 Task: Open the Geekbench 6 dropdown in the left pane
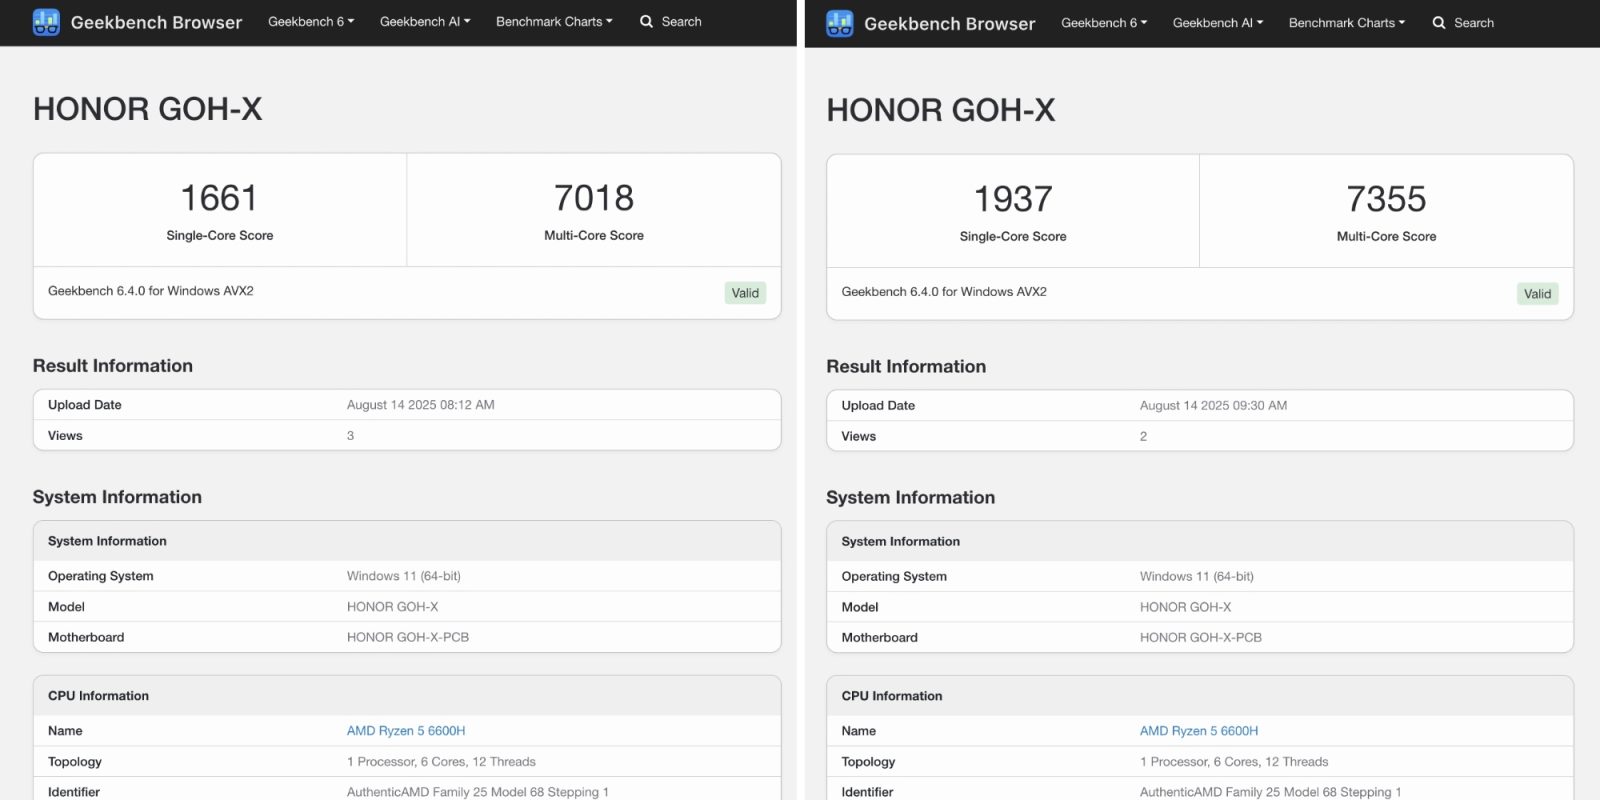[311, 21]
